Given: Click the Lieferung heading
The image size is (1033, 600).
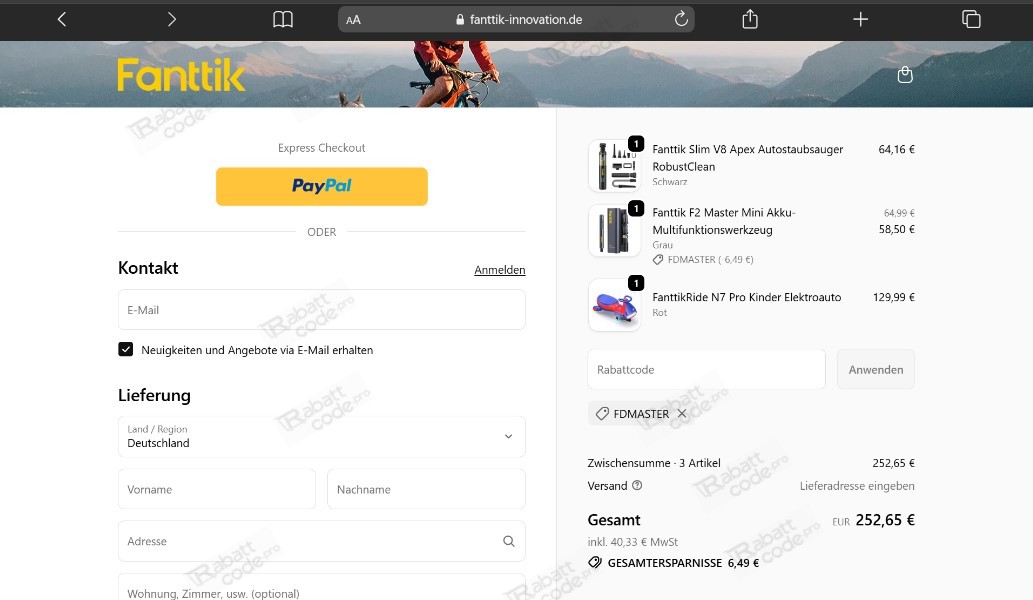Looking at the screenshot, I should [x=154, y=395].
